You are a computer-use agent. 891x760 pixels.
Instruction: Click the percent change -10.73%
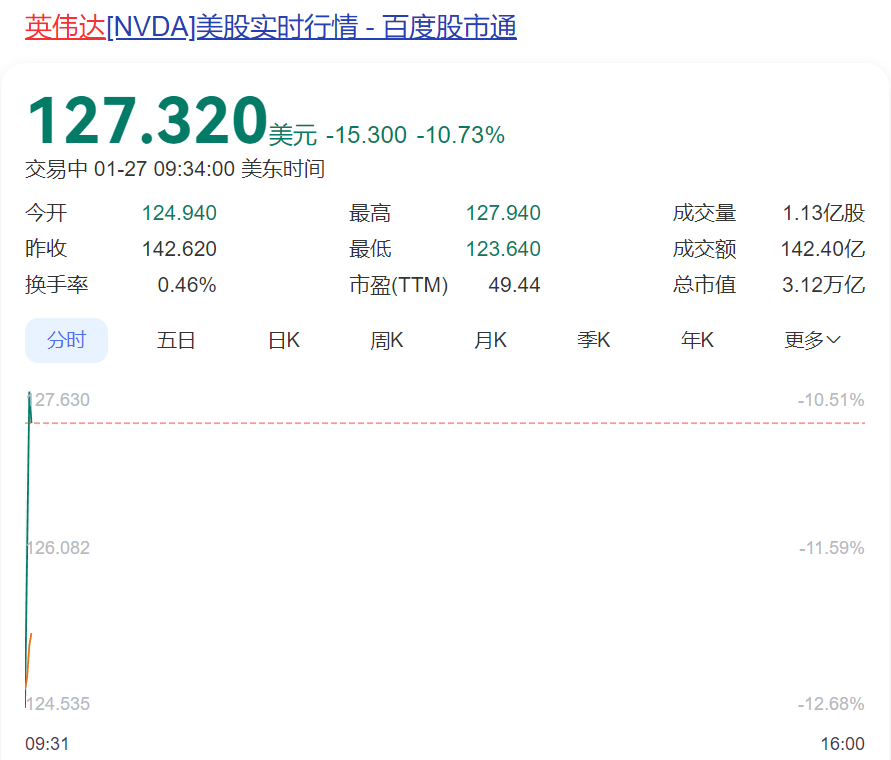(460, 135)
